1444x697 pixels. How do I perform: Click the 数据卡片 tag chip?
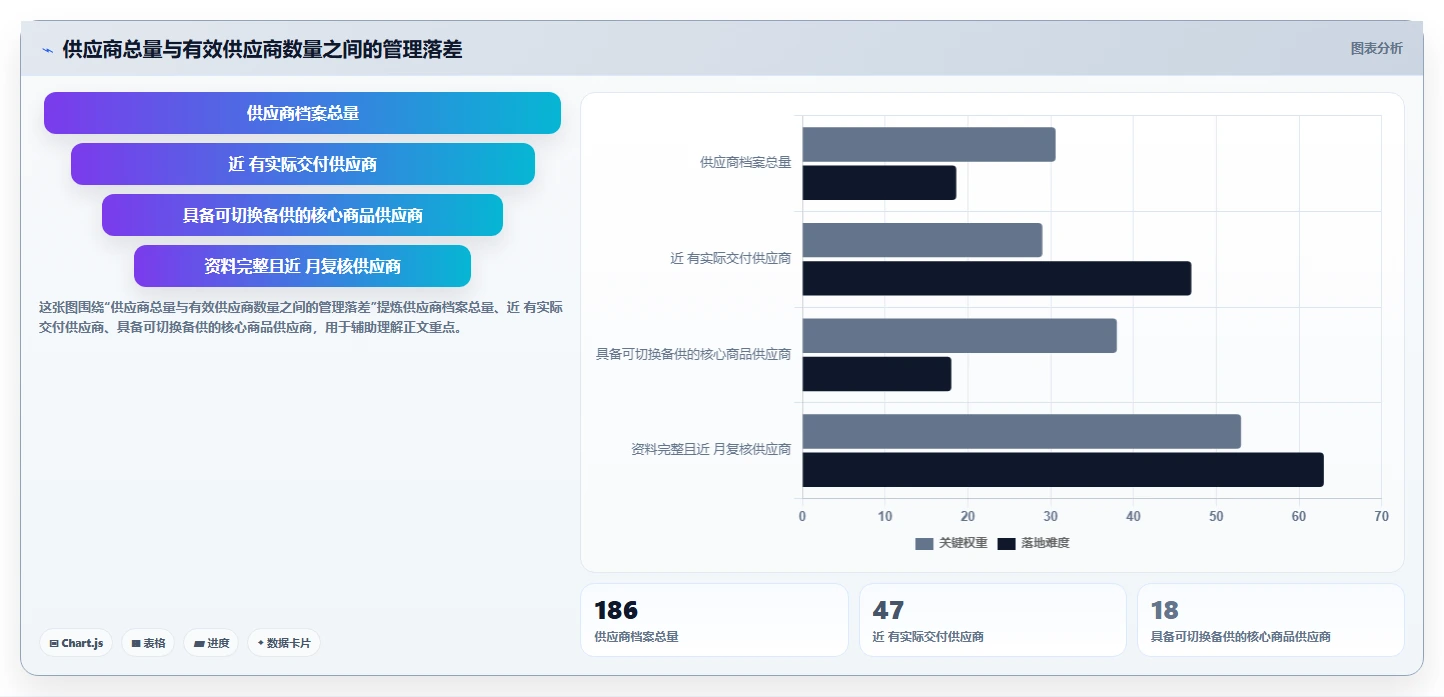[x=284, y=643]
